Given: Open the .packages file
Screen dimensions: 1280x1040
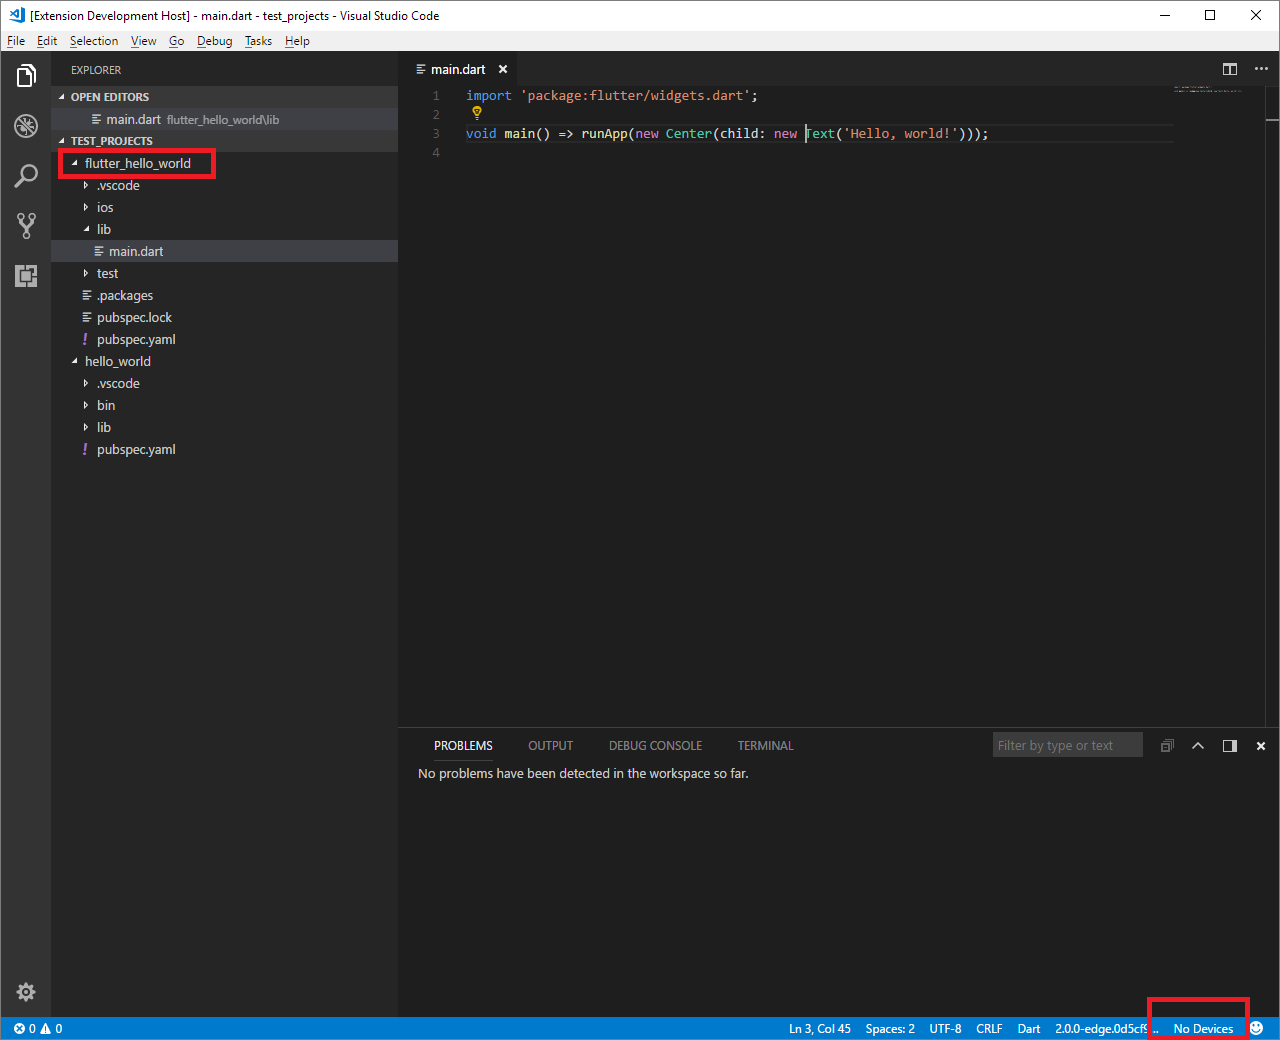Looking at the screenshot, I should 225,295.
